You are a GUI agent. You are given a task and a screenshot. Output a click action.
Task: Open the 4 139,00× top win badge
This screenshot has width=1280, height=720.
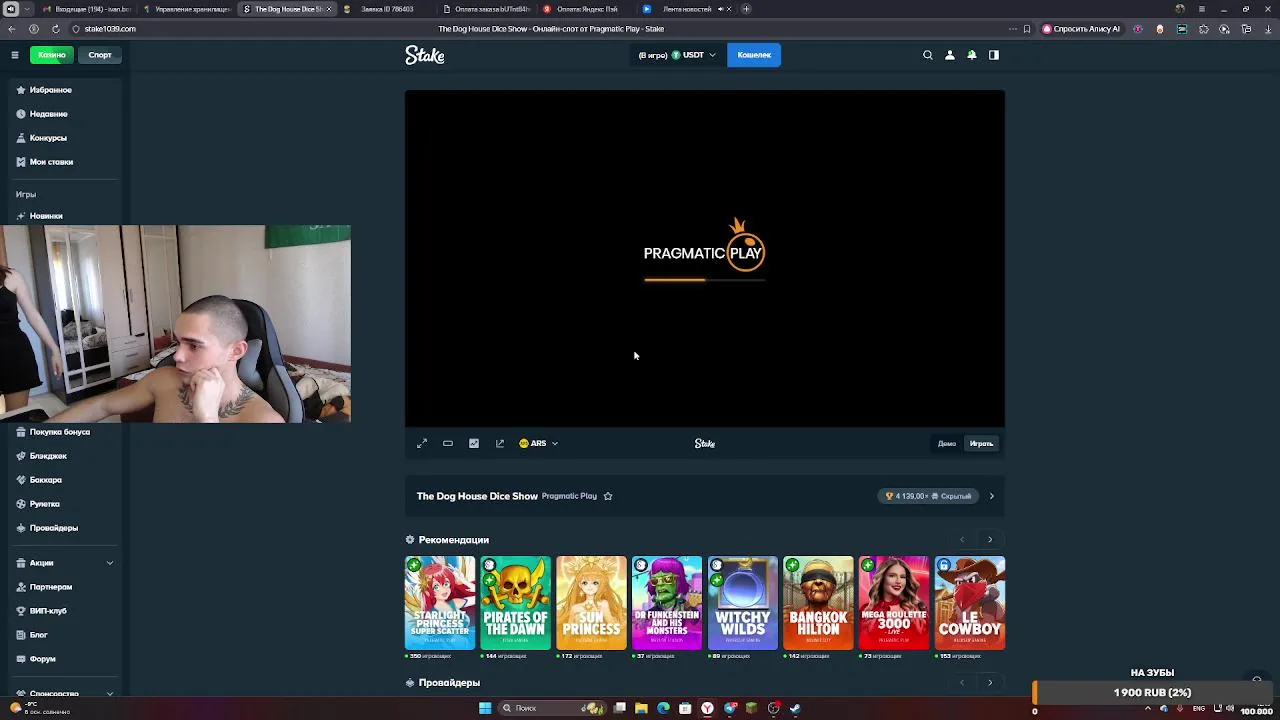[x=930, y=496]
